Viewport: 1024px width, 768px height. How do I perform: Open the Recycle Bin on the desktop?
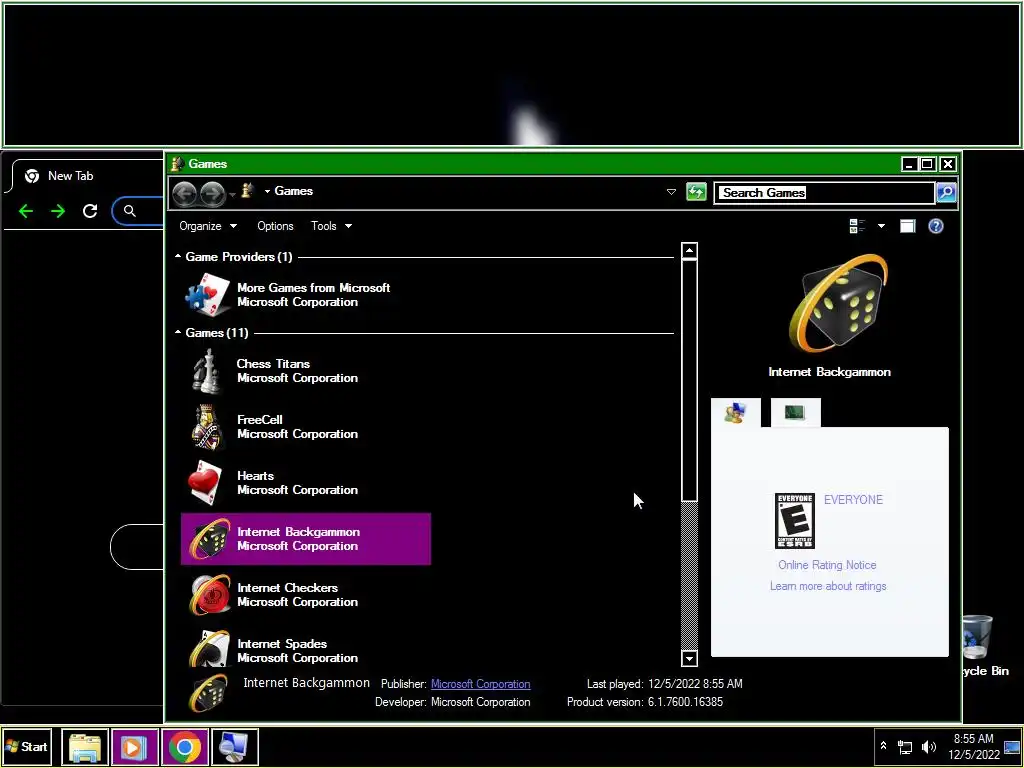point(976,645)
